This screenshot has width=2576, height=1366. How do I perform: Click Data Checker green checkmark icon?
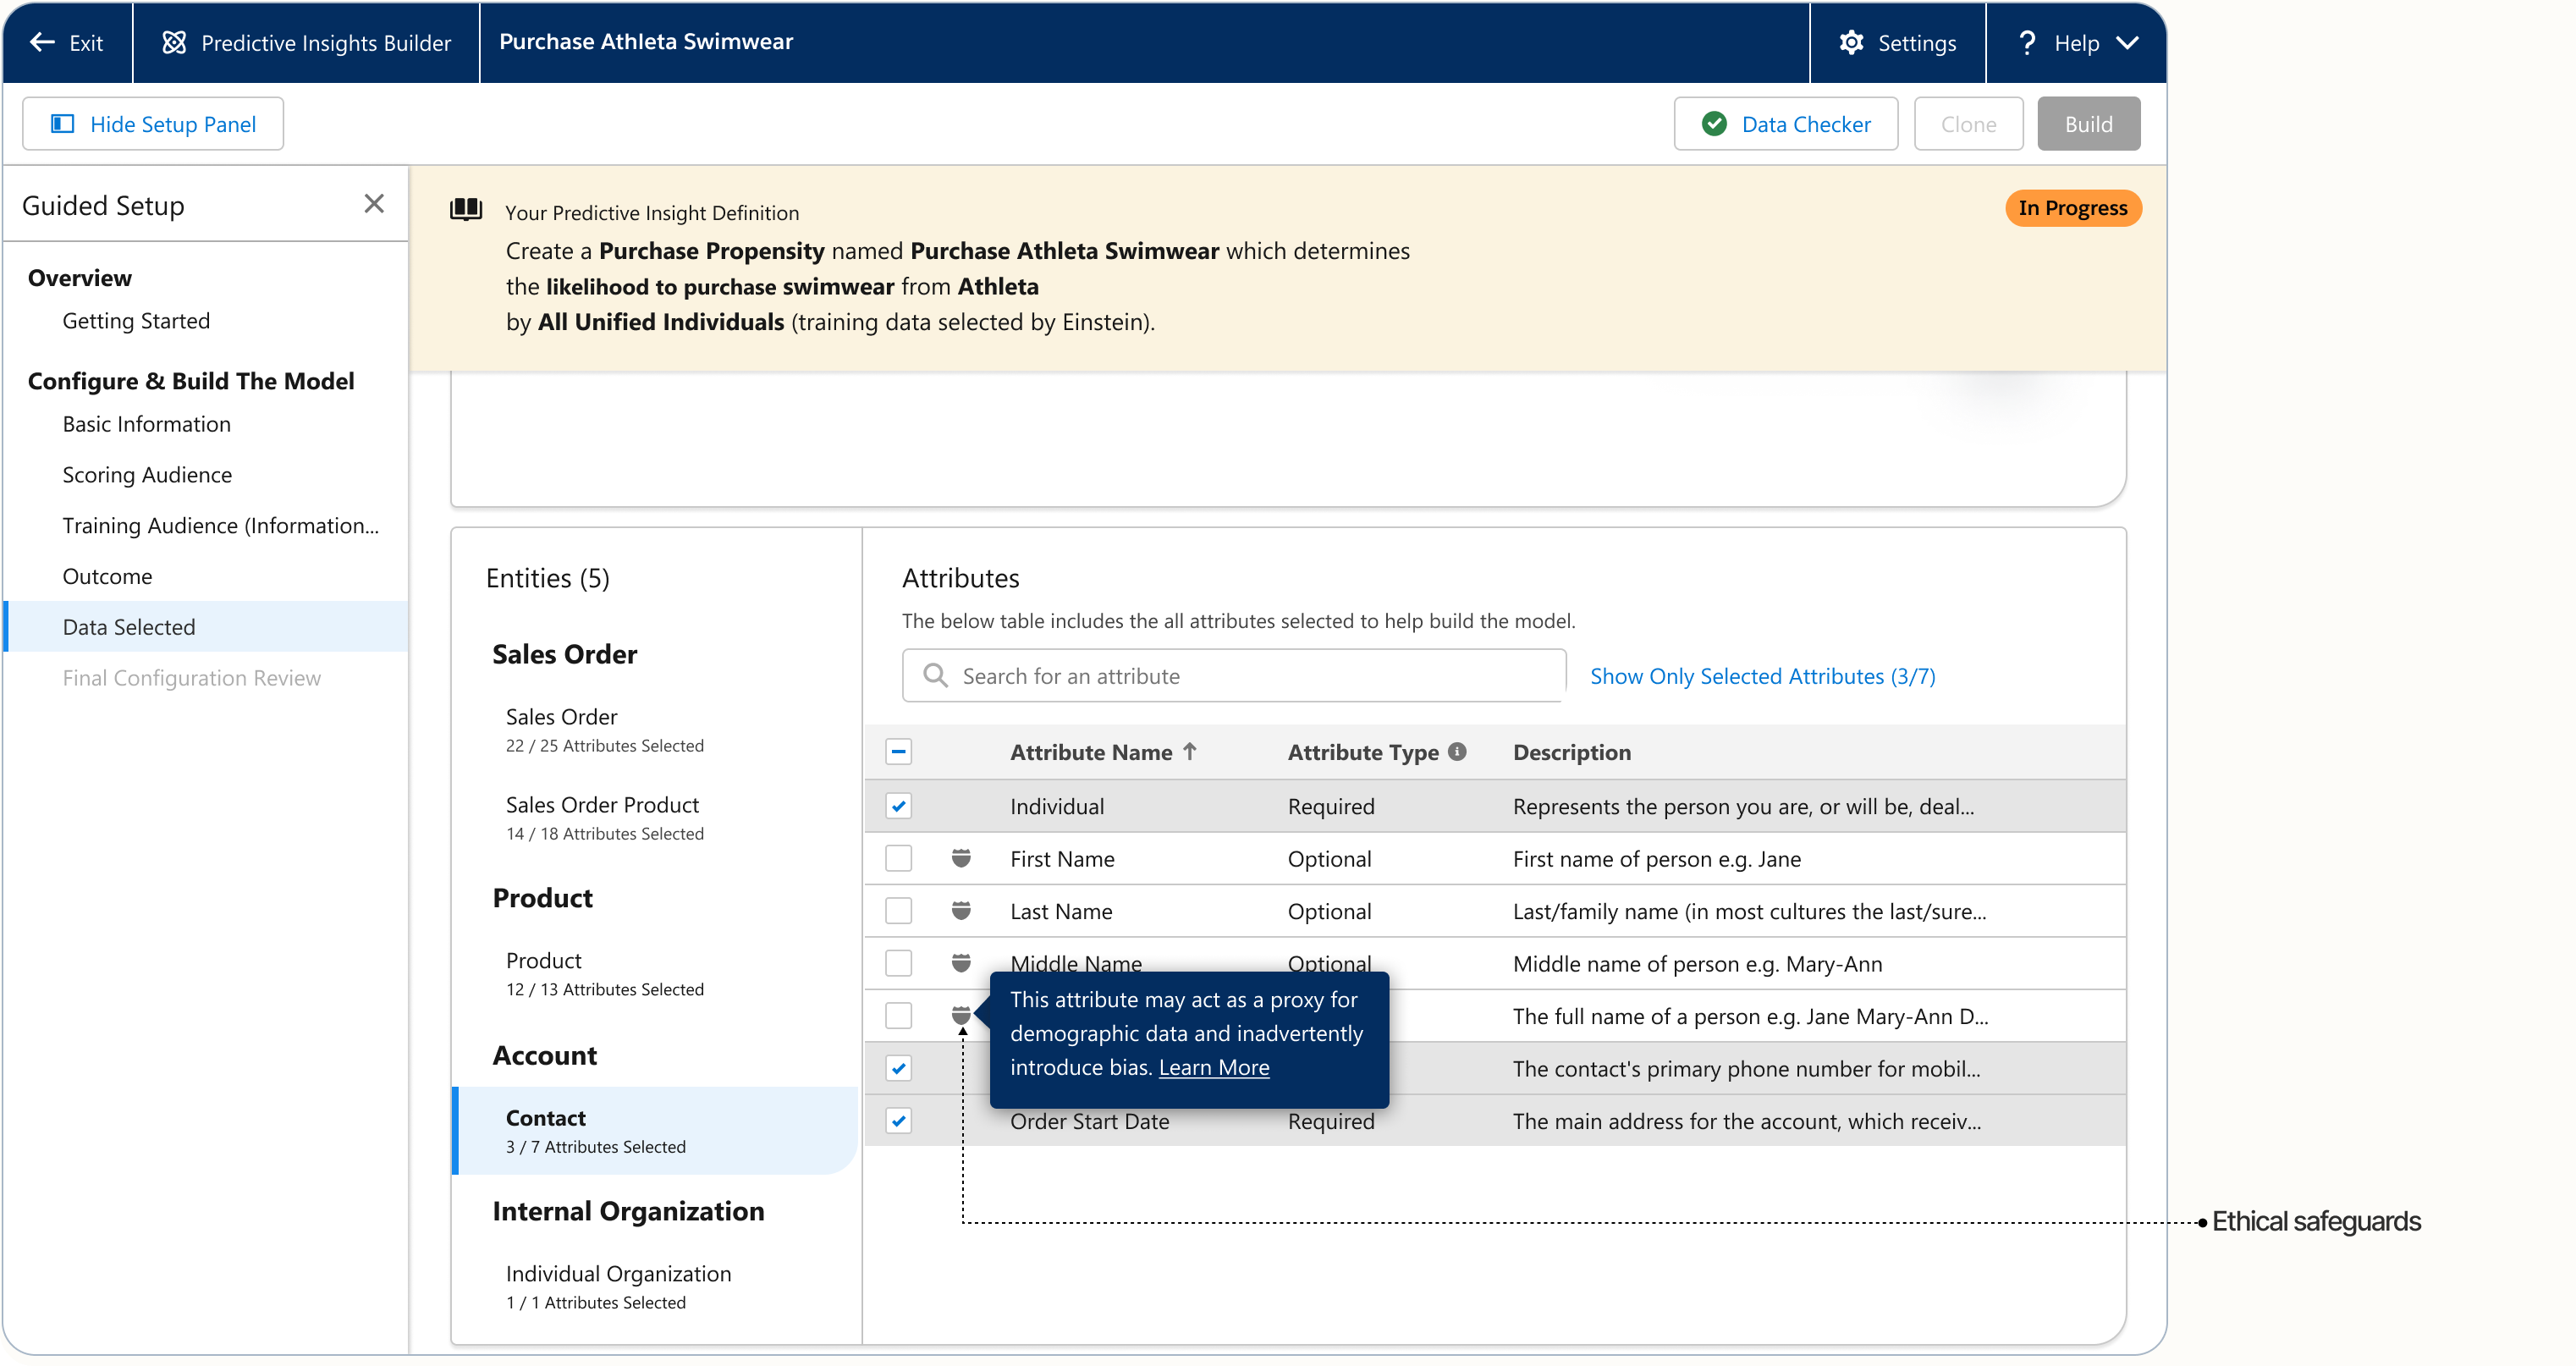pyautogui.click(x=1714, y=123)
